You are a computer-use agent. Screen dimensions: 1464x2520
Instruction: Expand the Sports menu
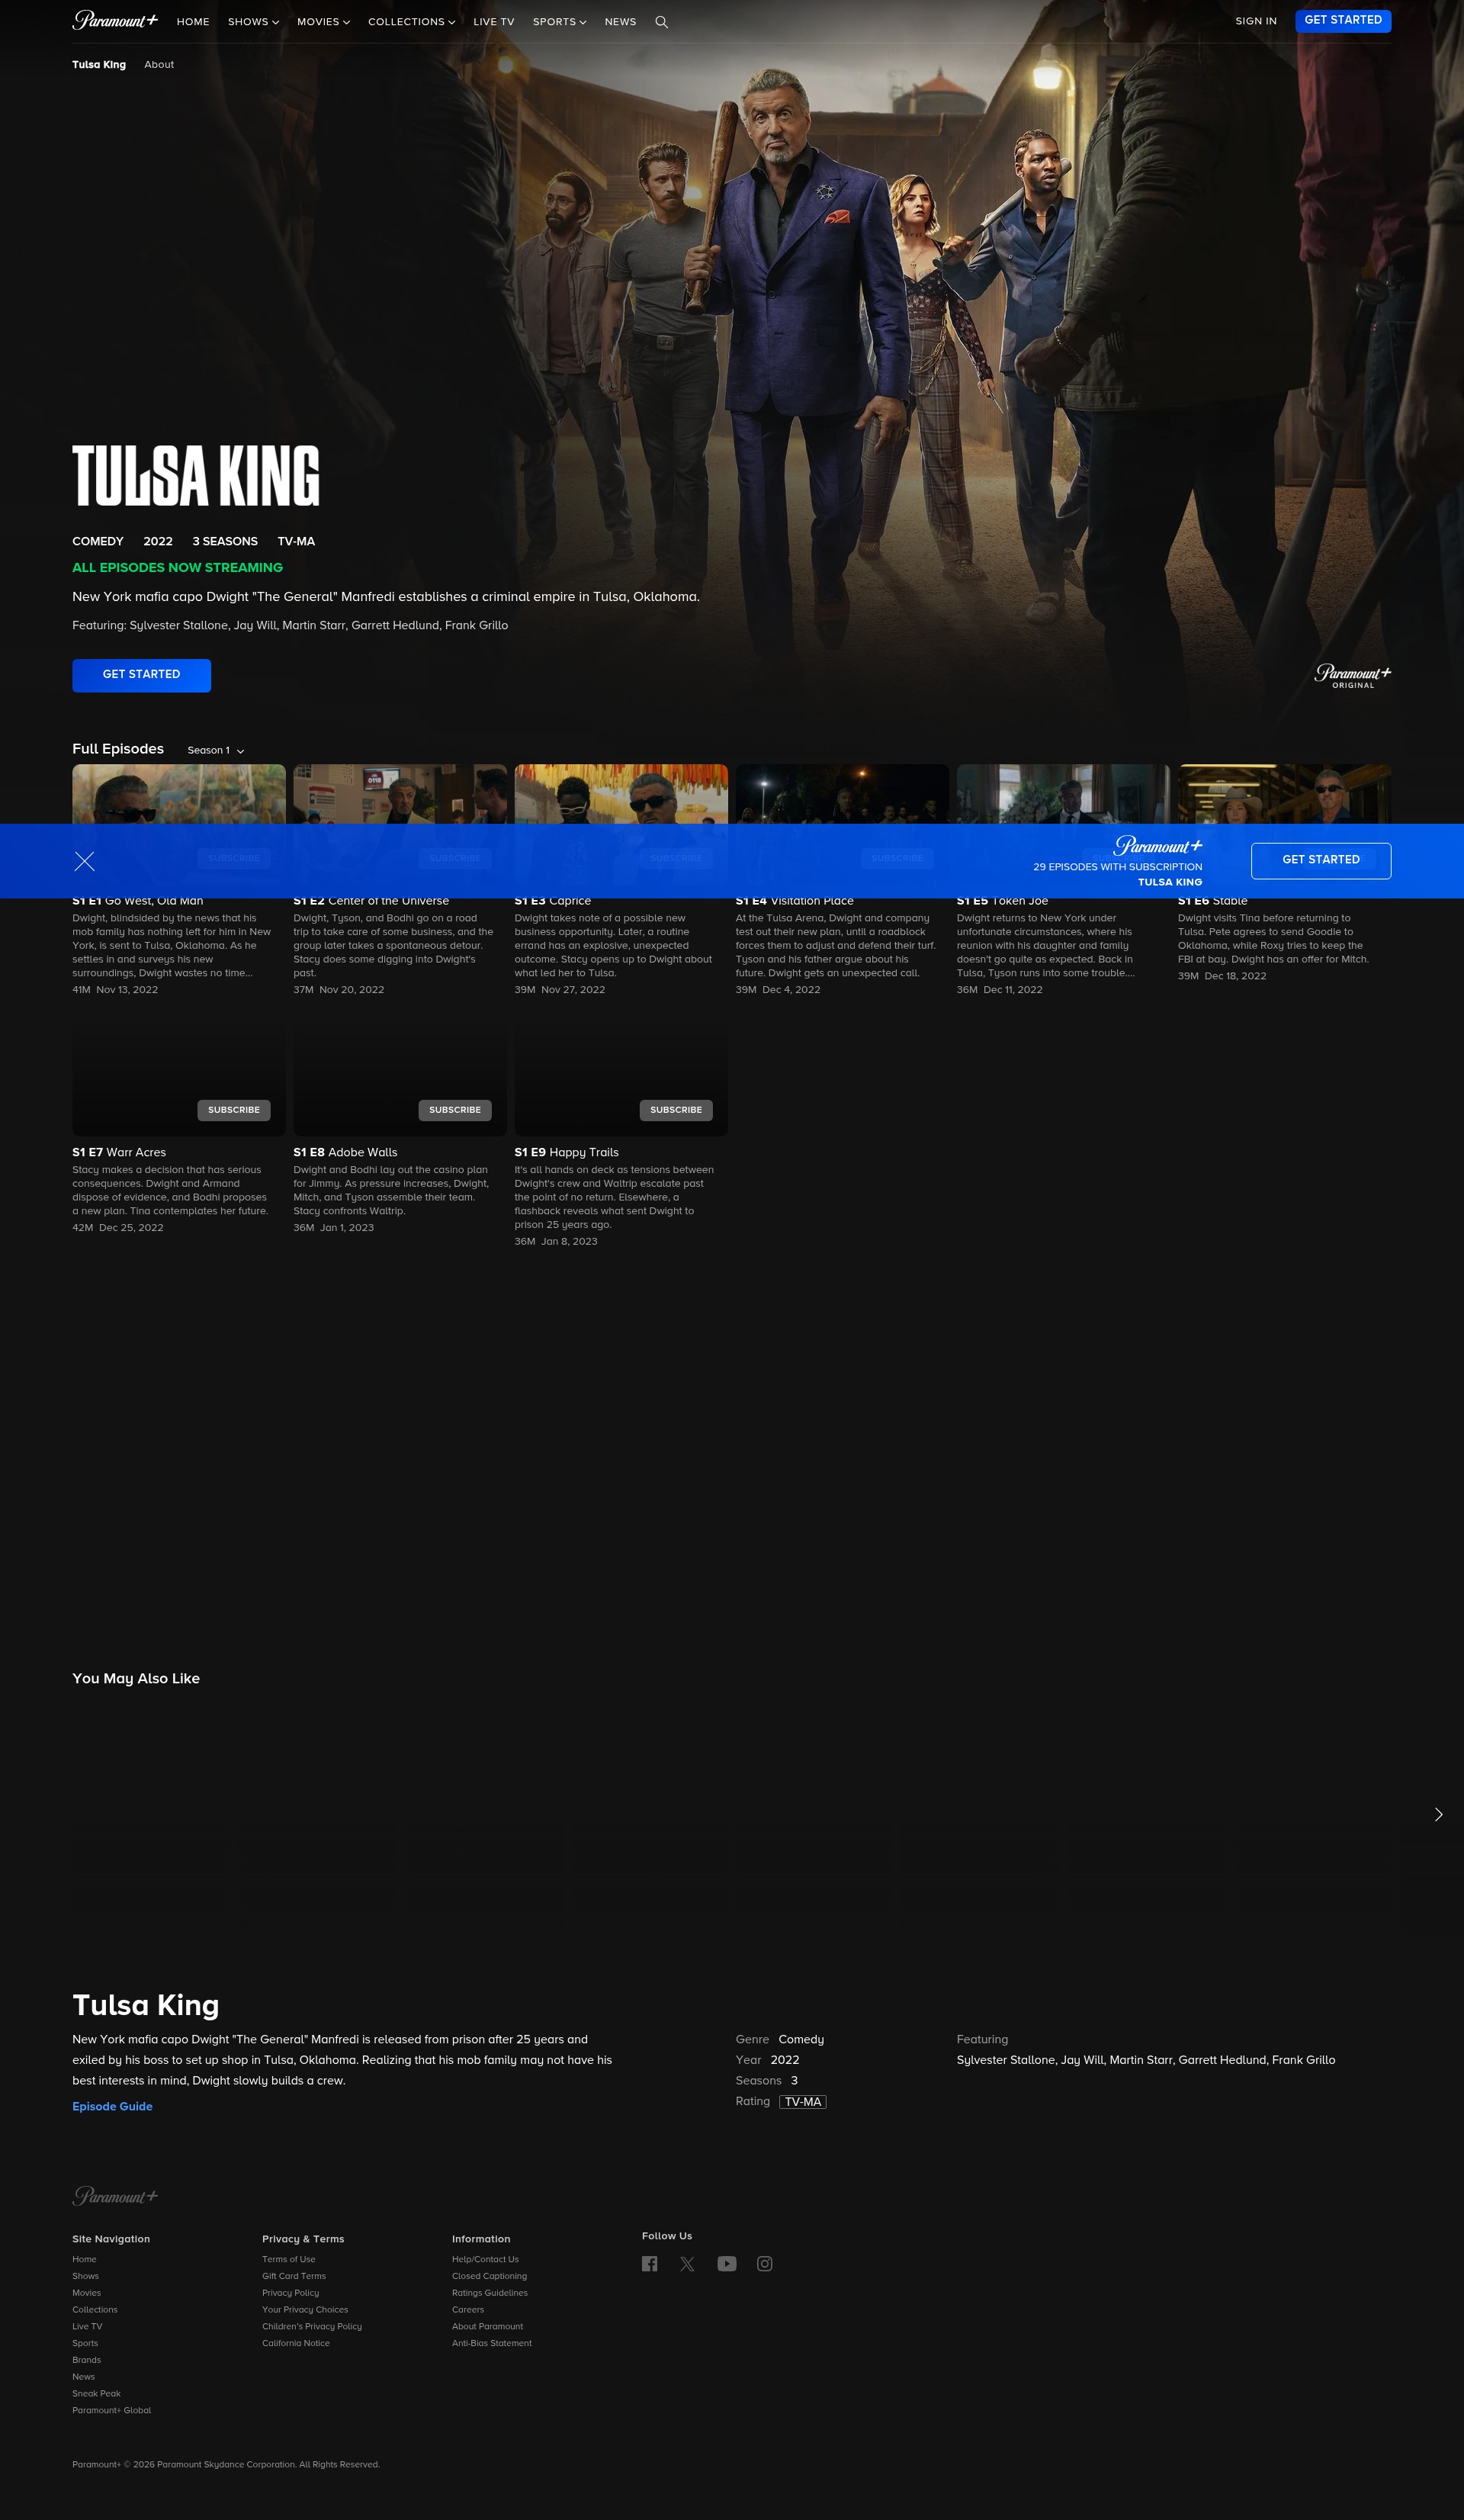tap(559, 22)
